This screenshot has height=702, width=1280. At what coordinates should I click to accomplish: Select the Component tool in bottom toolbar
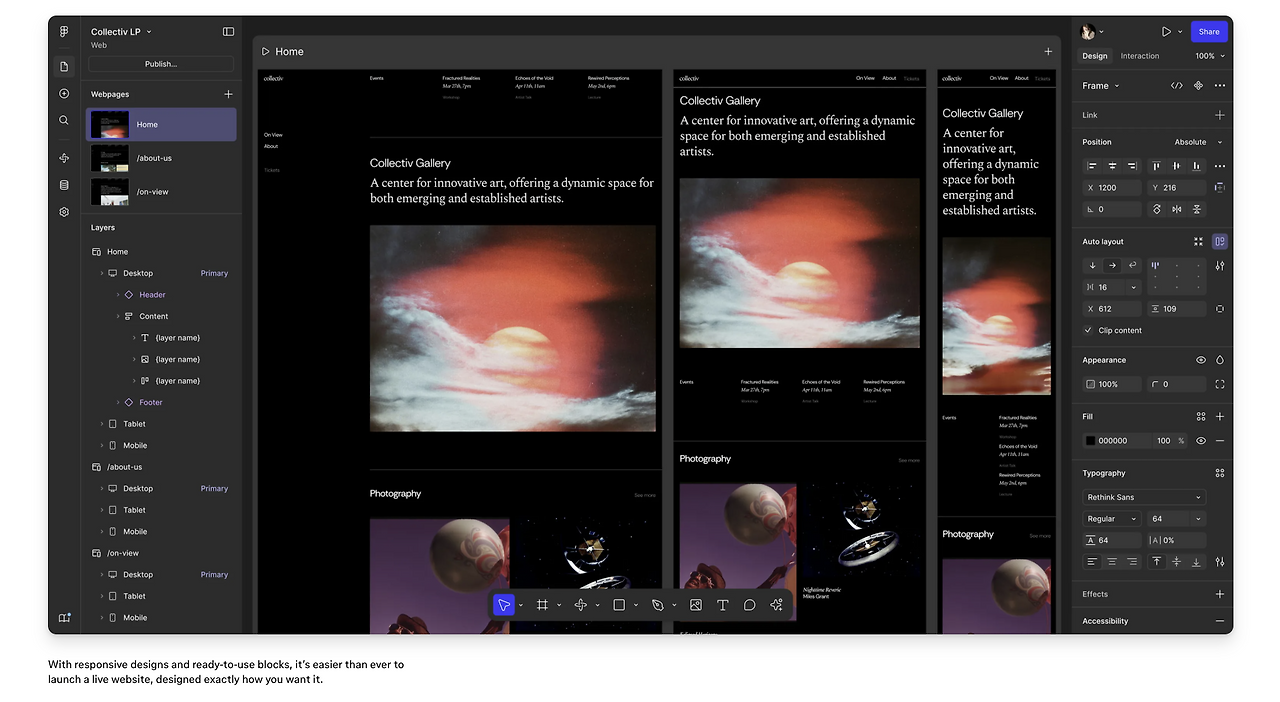pos(581,605)
